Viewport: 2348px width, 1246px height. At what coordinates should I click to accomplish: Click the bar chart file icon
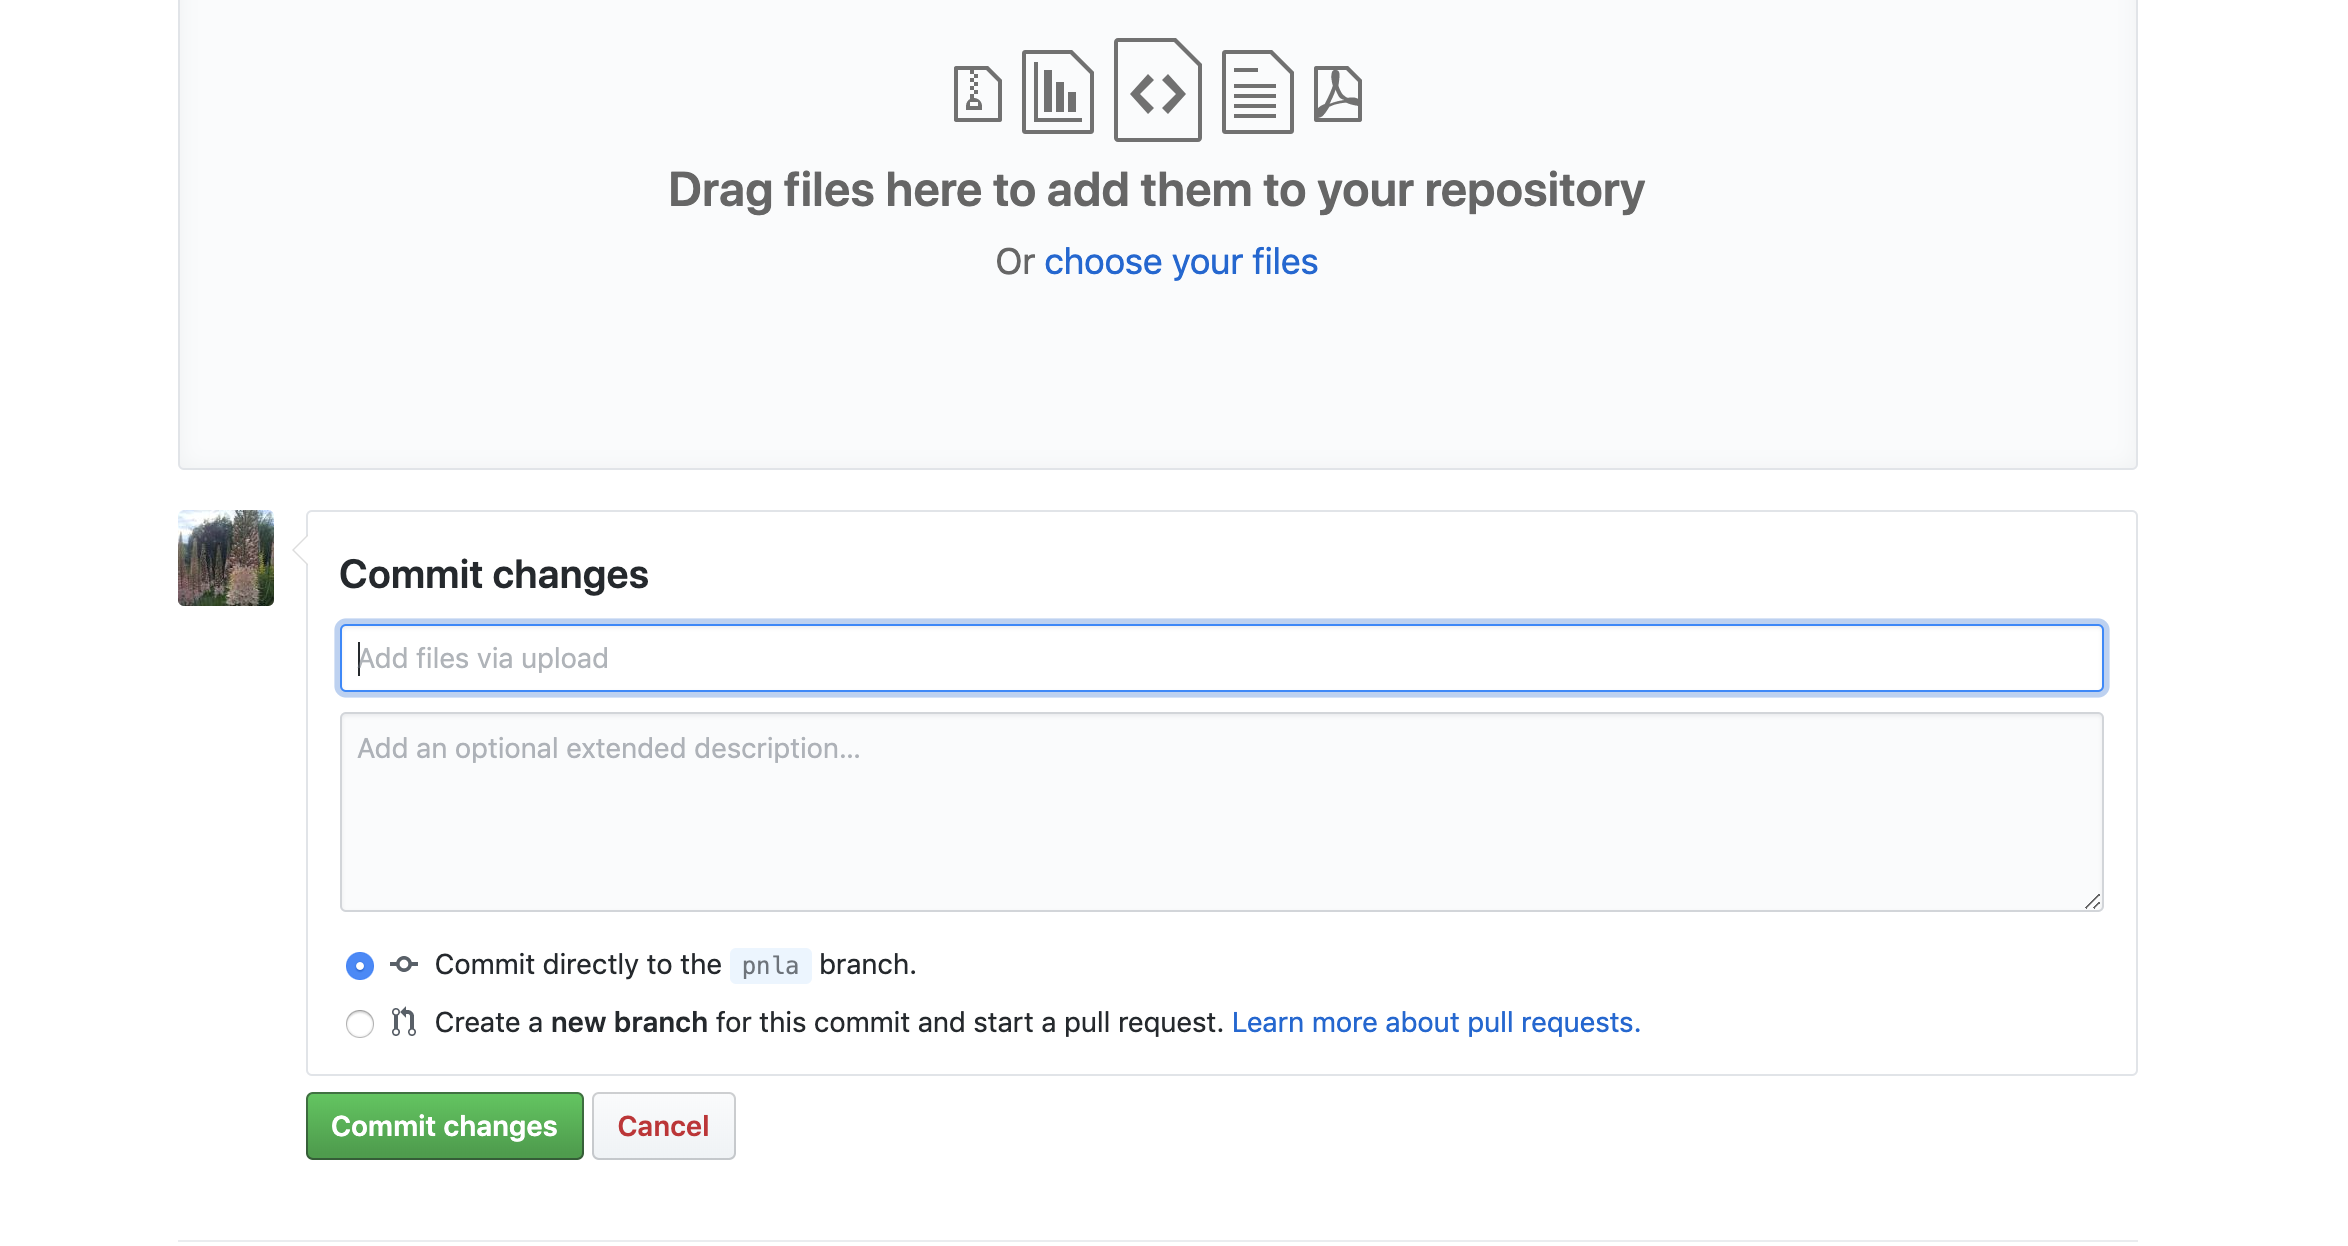click(x=1057, y=92)
